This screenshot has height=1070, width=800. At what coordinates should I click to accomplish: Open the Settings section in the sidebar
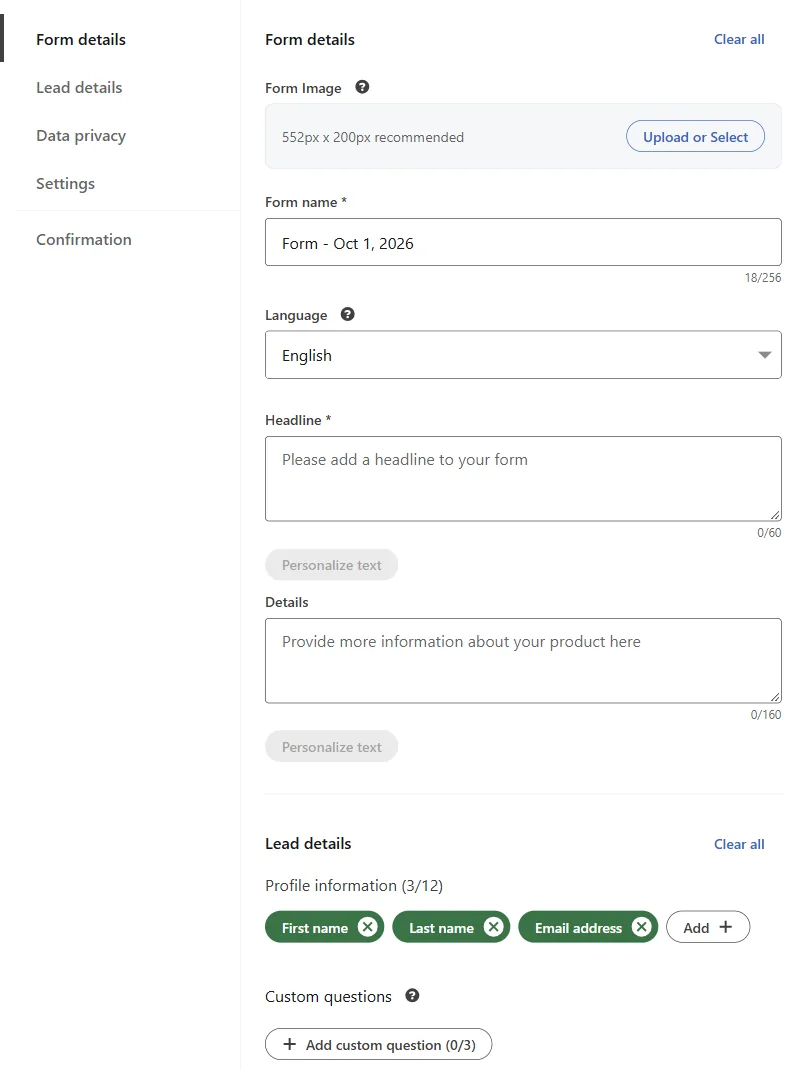pyautogui.click(x=66, y=184)
